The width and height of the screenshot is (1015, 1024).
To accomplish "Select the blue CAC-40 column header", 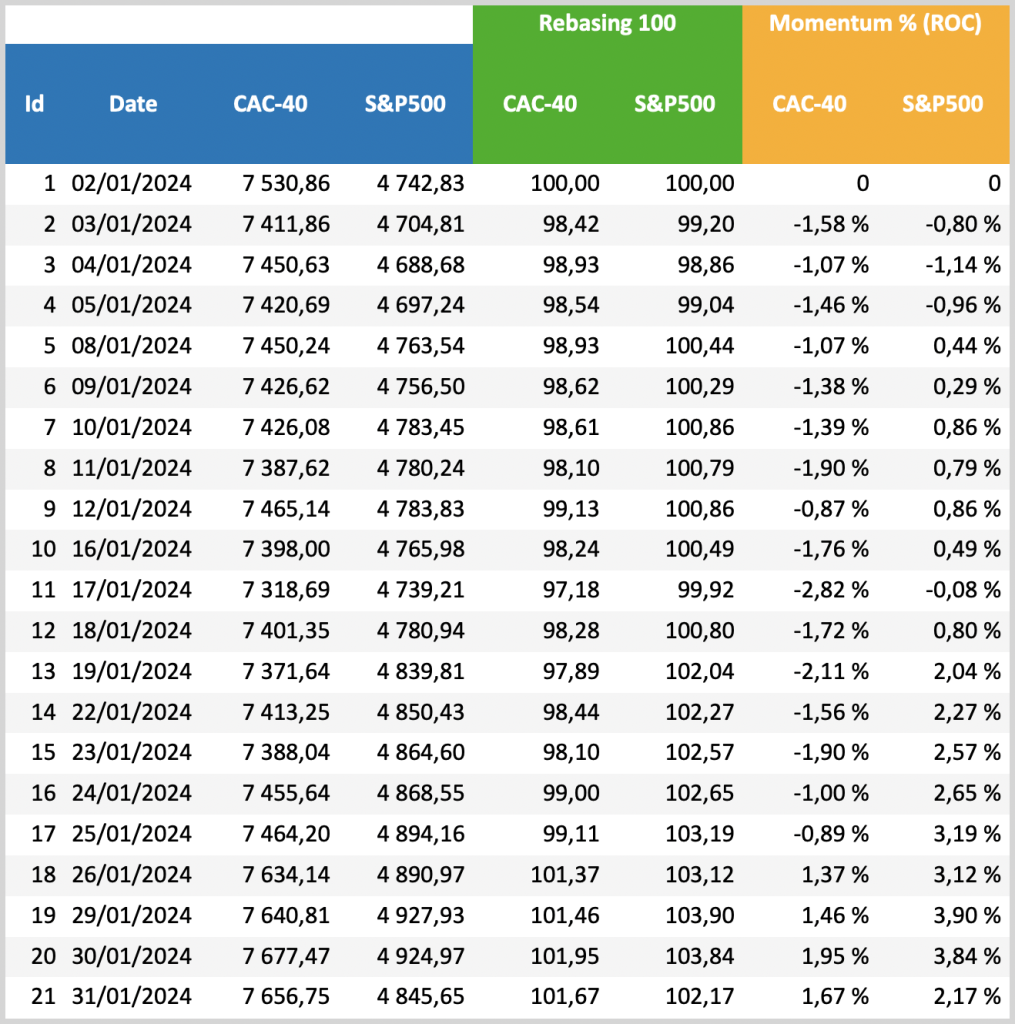I will (x=270, y=104).
